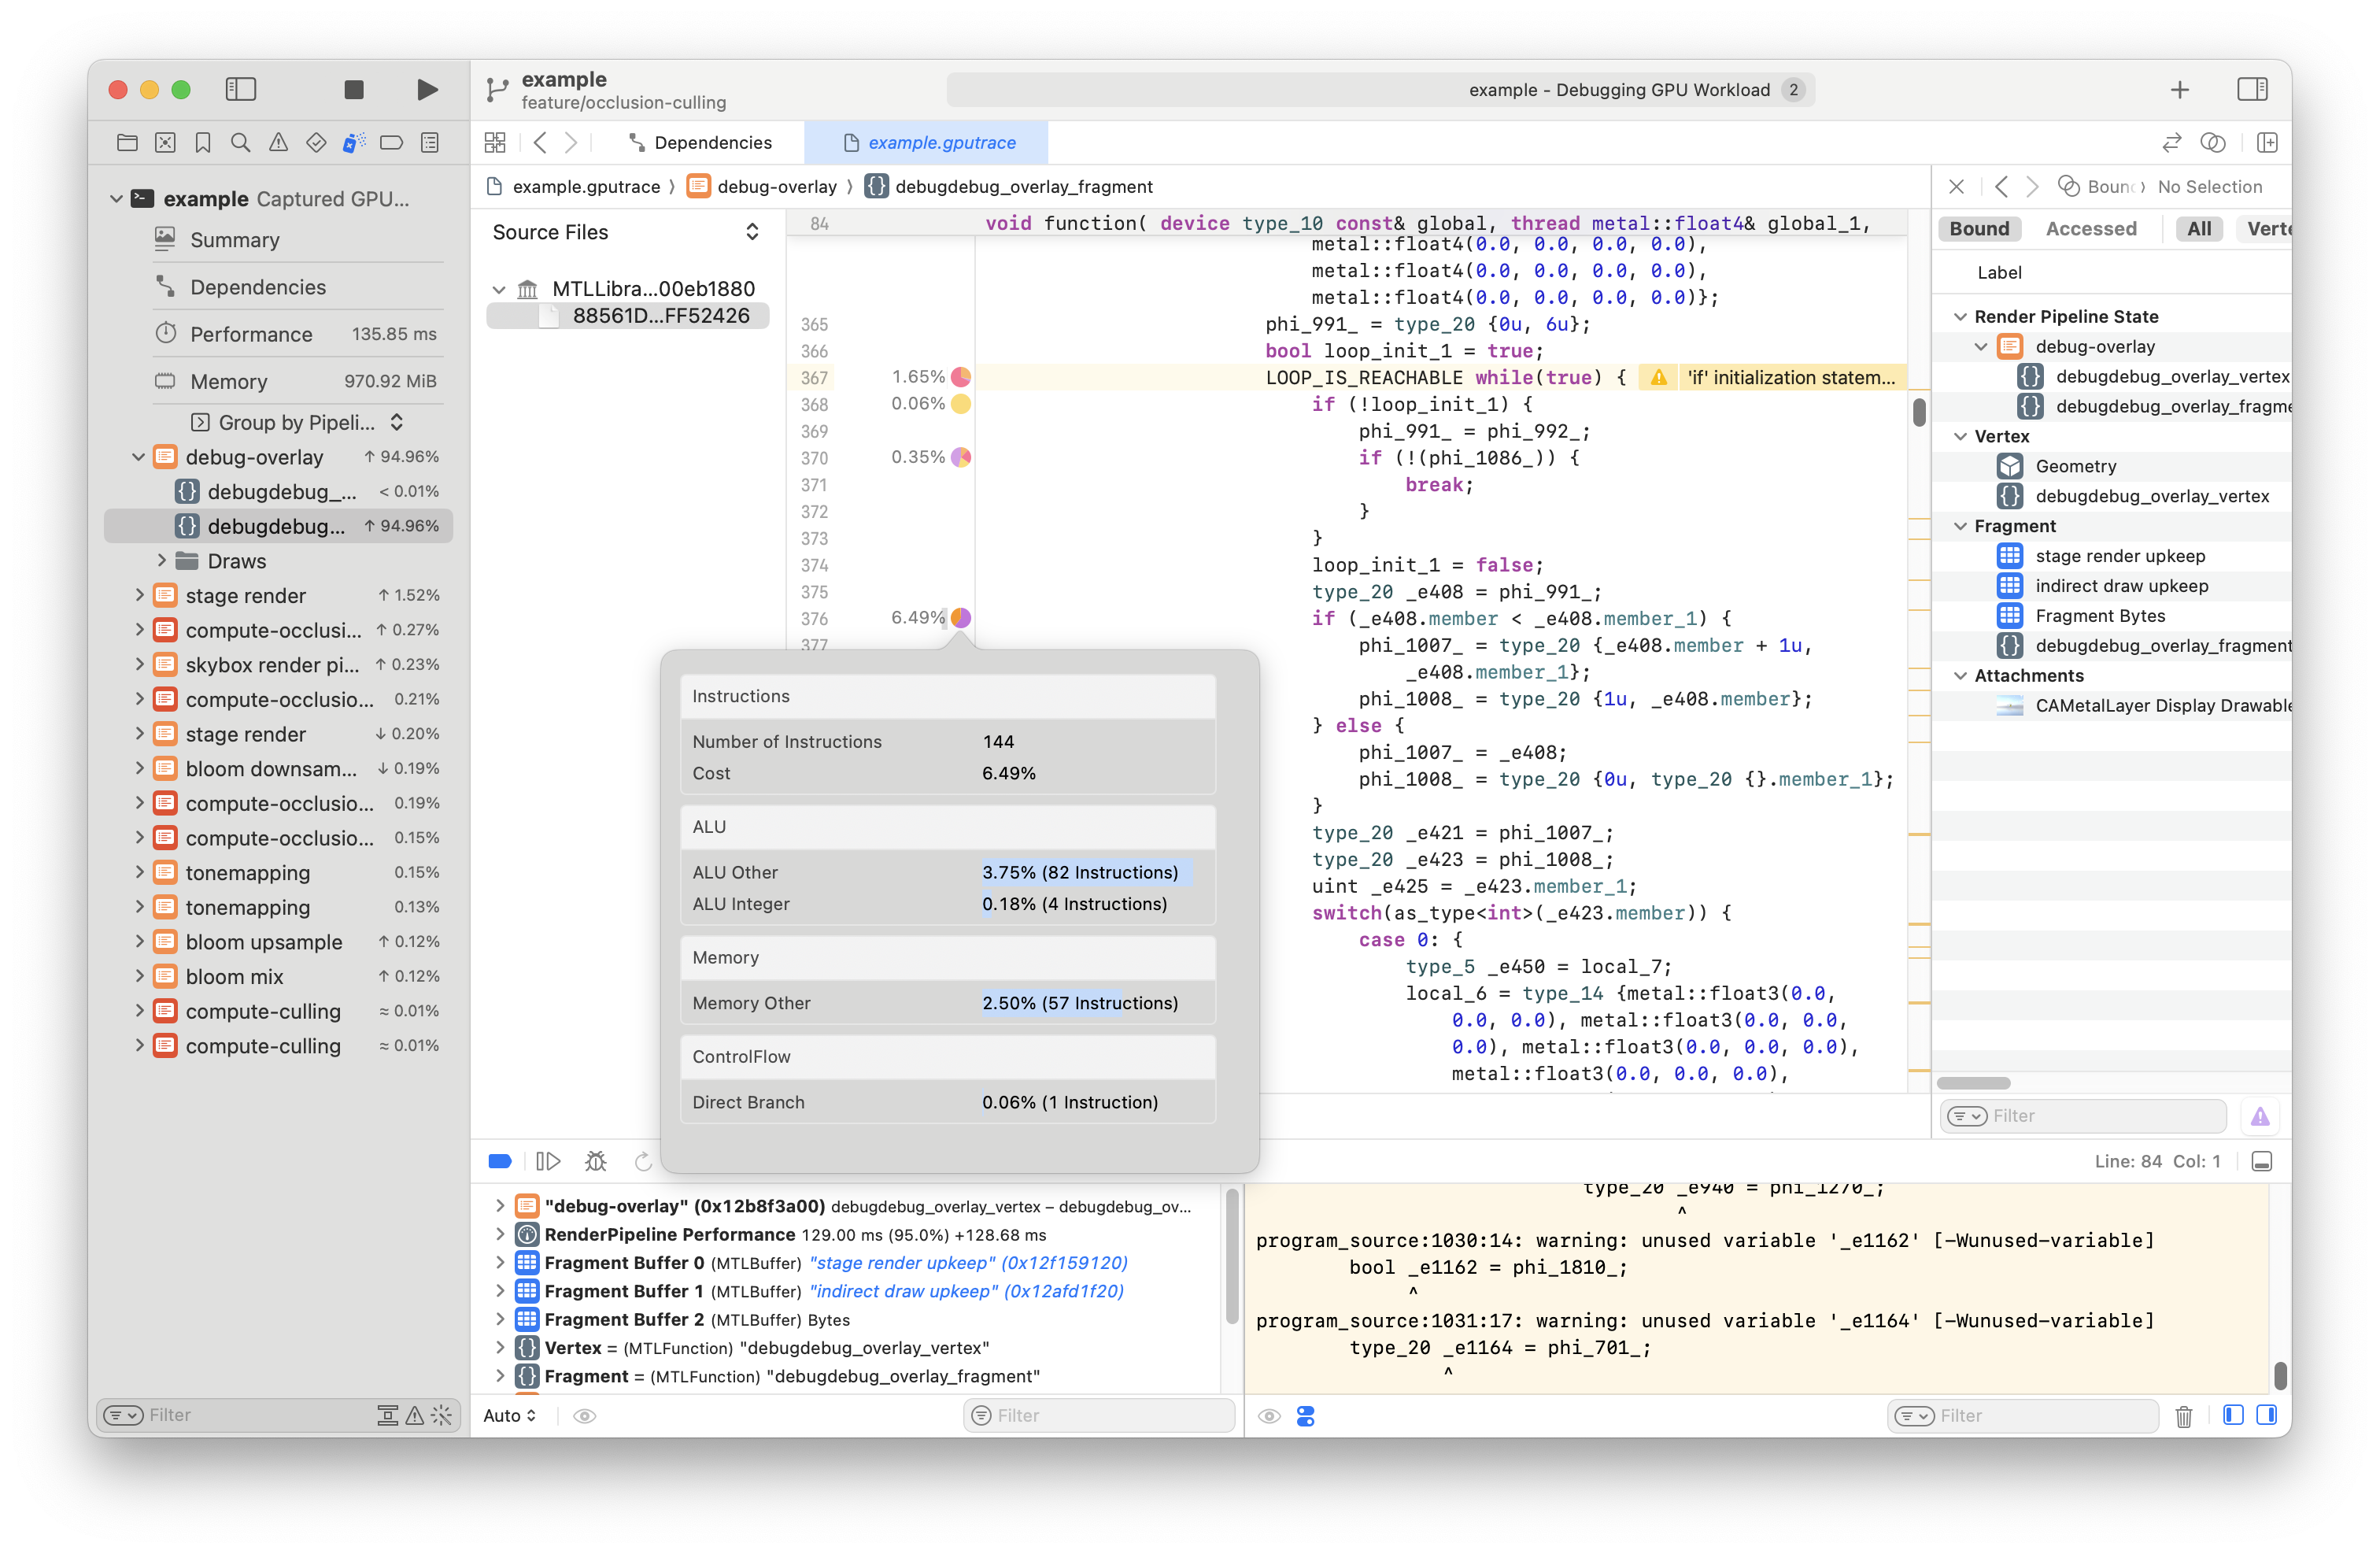This screenshot has width=2380, height=1554.
Task: Select the Accessed segment
Action: pos(2090,229)
